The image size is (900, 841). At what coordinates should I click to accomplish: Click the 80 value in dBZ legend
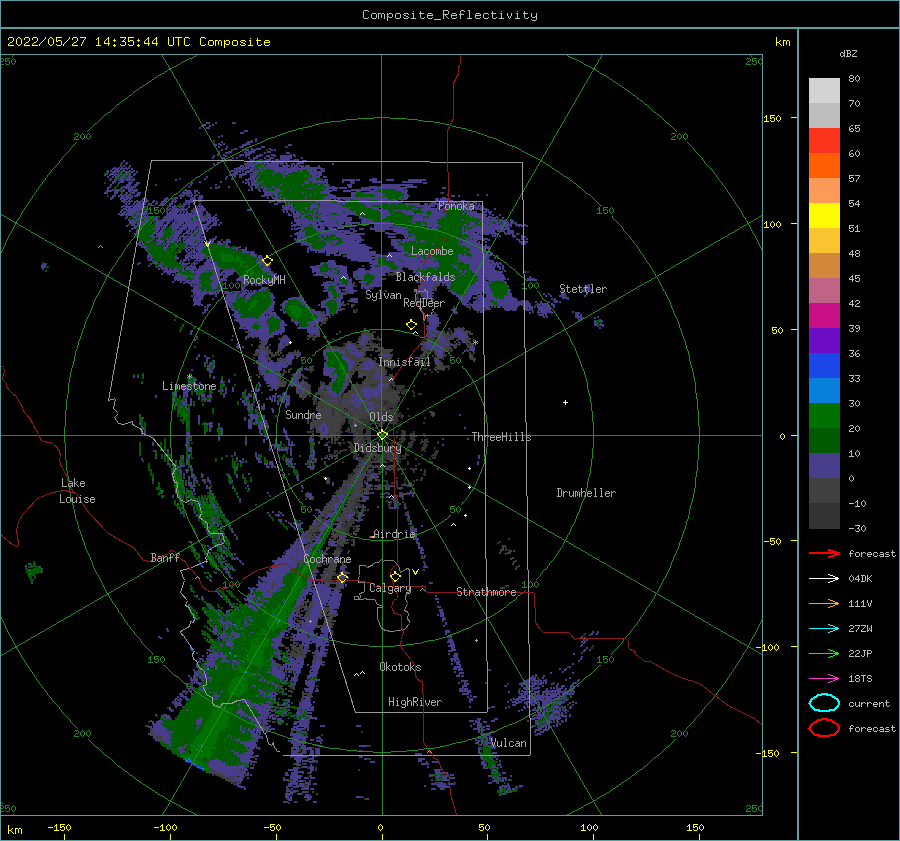tap(854, 79)
